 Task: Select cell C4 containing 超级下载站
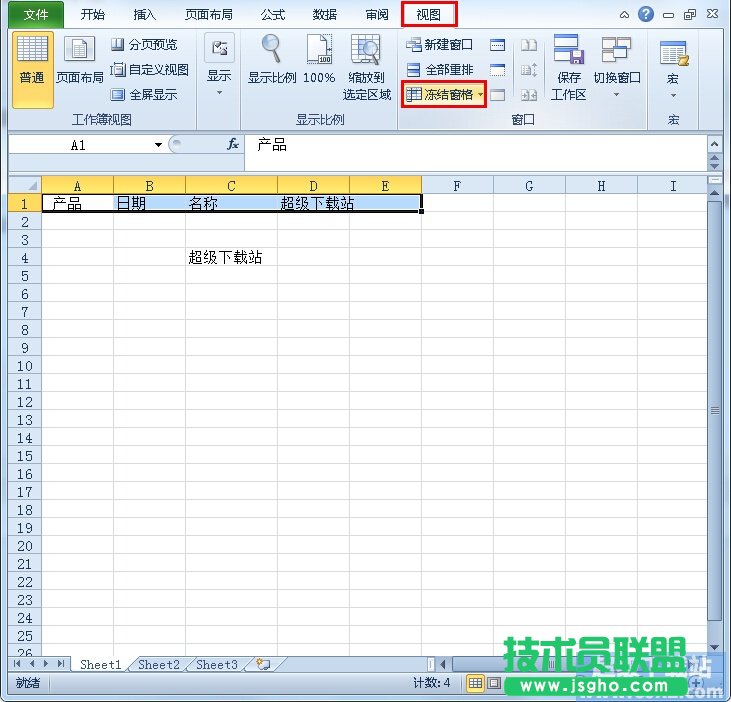[231, 257]
